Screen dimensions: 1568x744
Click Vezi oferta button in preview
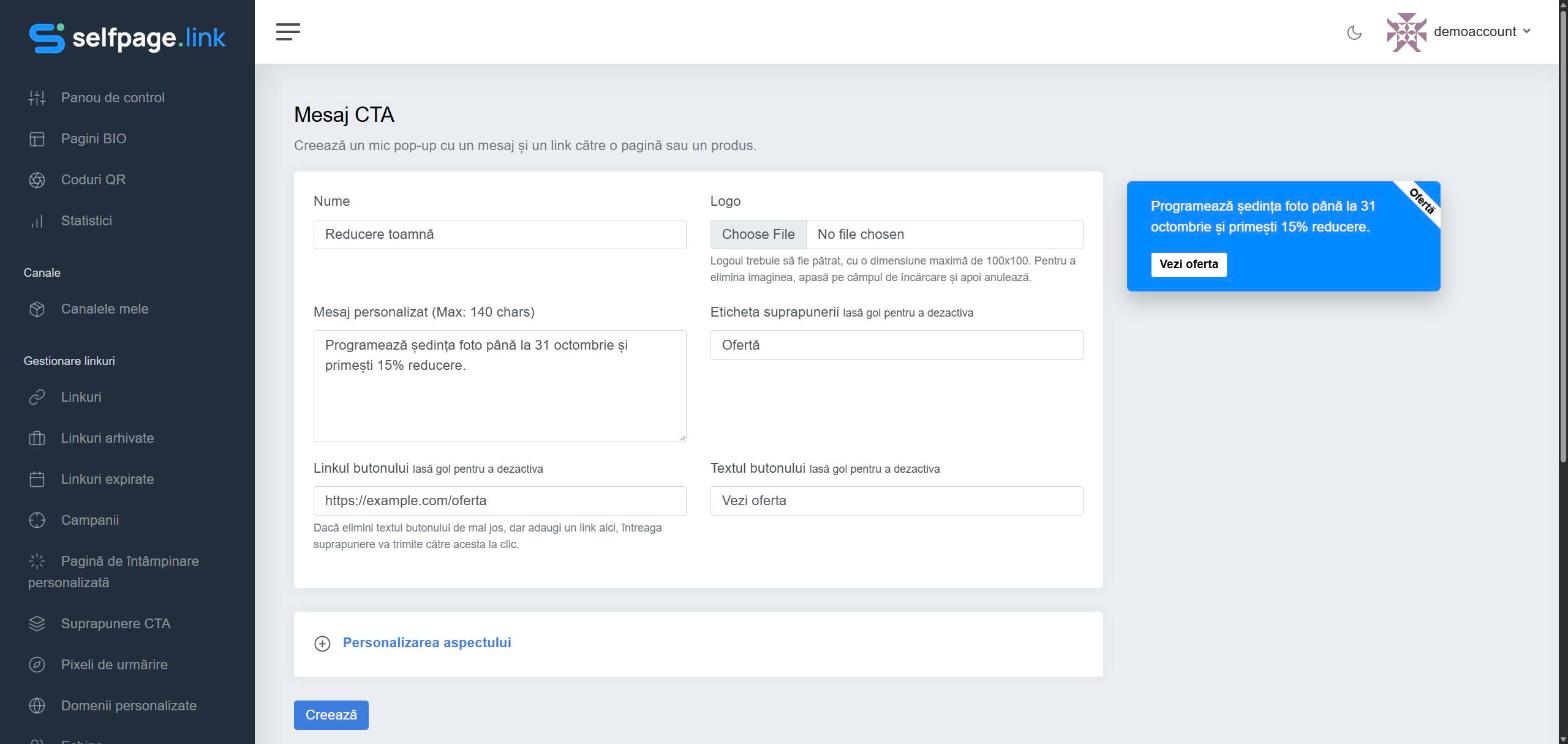pyautogui.click(x=1189, y=264)
